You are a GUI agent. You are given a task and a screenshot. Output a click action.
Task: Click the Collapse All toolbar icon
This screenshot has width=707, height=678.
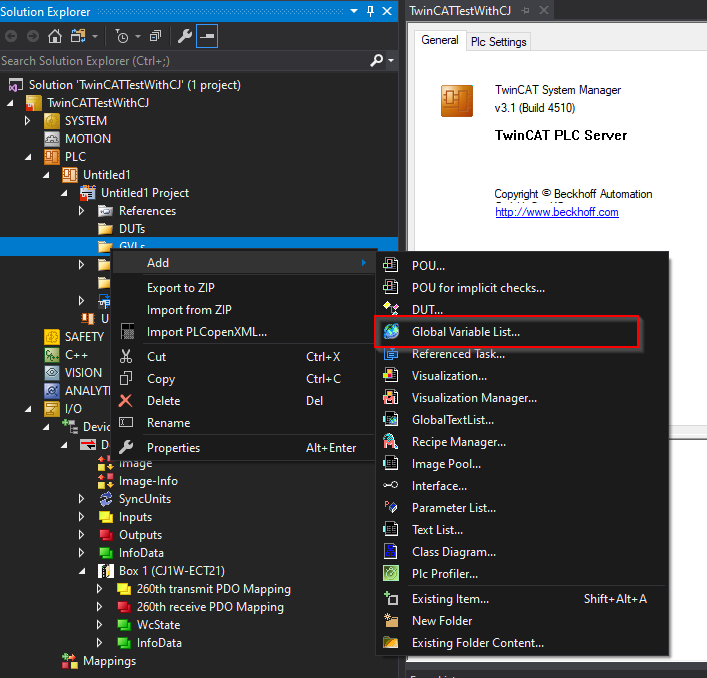pos(155,36)
